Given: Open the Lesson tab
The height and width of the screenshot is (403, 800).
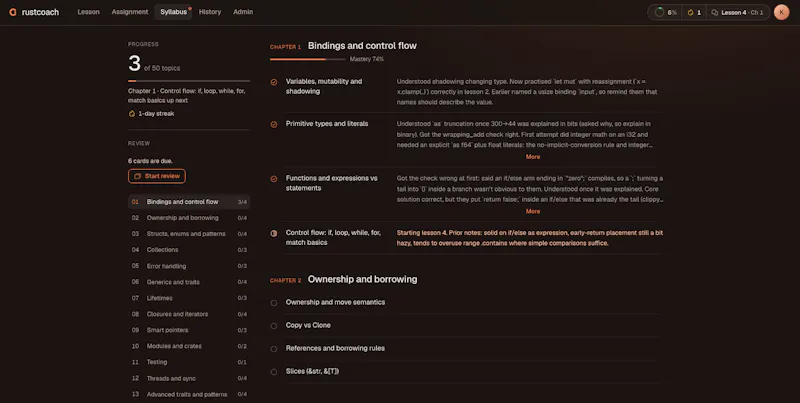Looking at the screenshot, I should (88, 12).
